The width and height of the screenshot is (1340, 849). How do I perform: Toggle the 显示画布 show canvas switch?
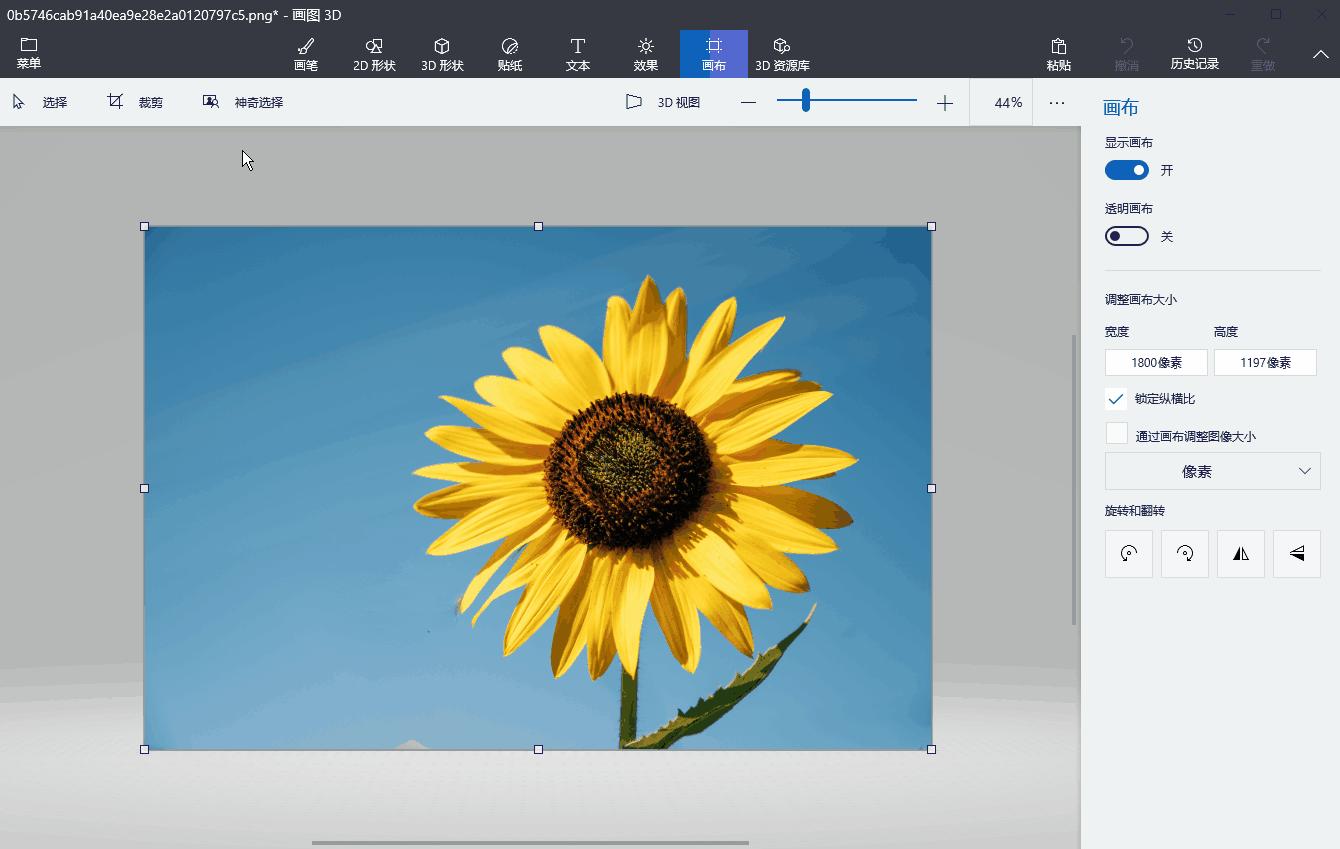point(1127,170)
